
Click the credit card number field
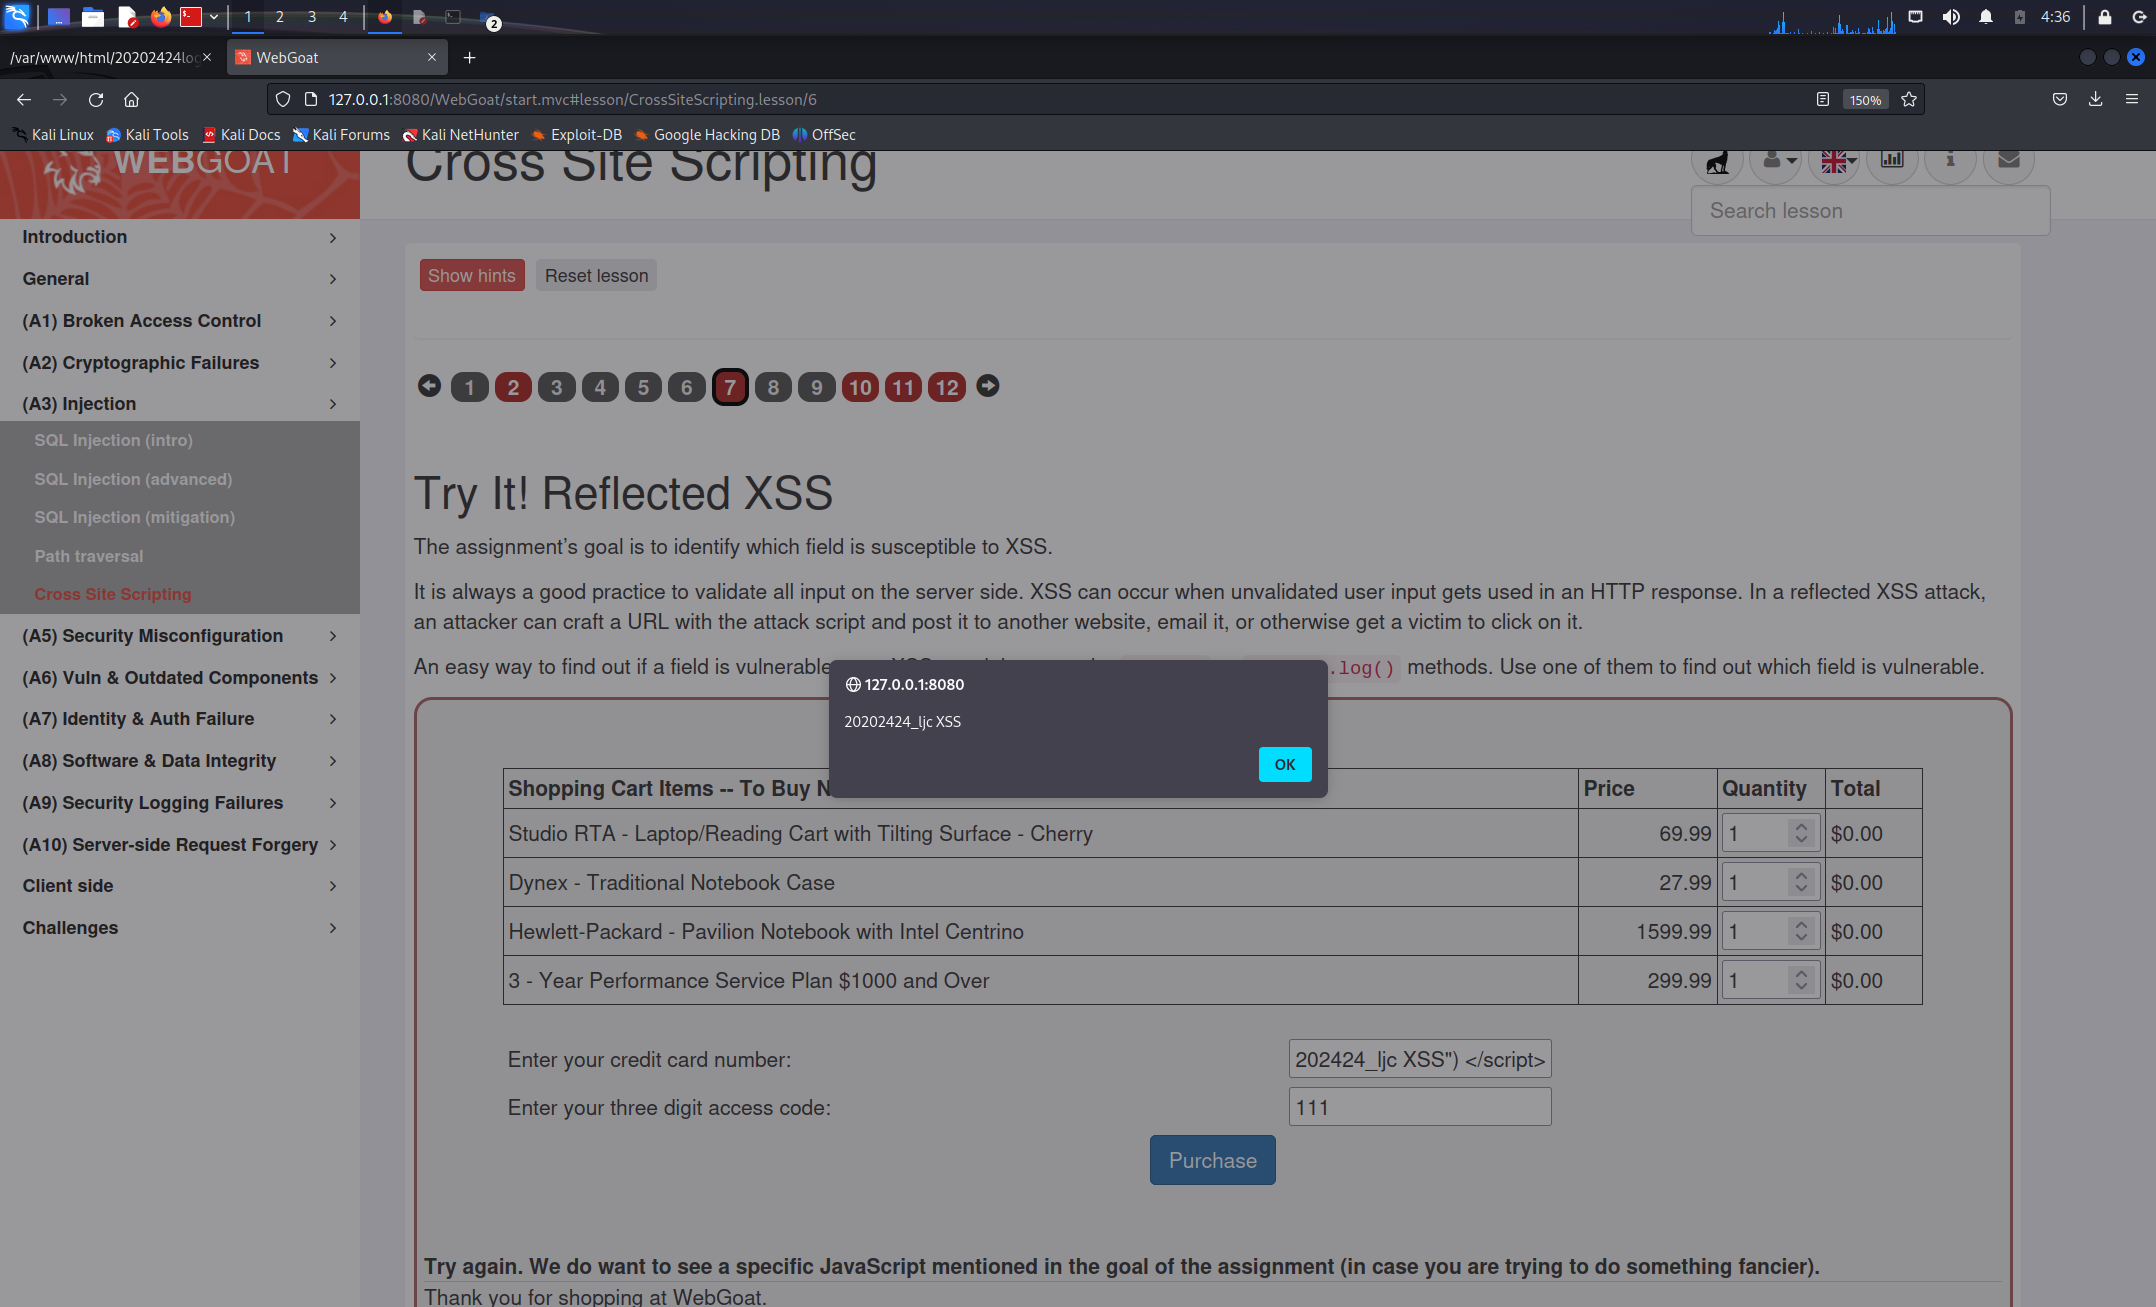1419,1059
